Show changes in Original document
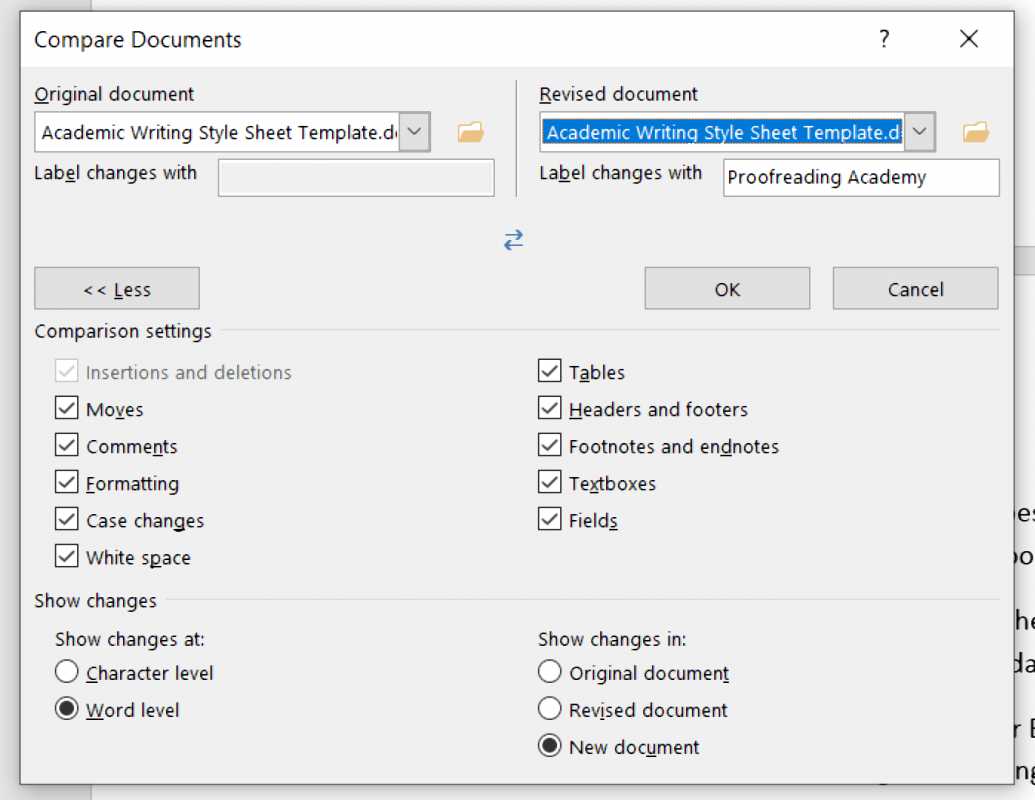 pos(550,672)
